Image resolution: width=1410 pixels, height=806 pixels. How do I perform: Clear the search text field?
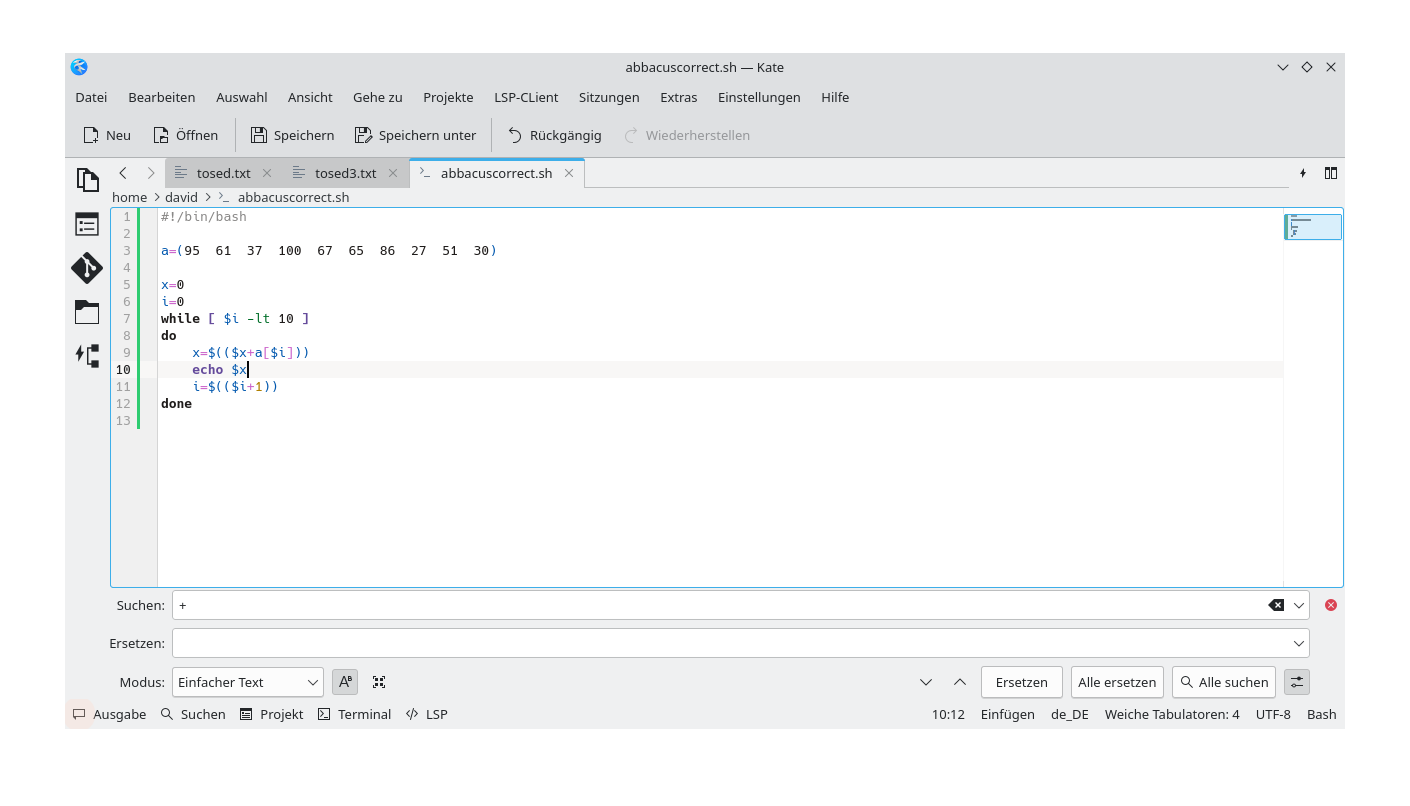pyautogui.click(x=1276, y=605)
